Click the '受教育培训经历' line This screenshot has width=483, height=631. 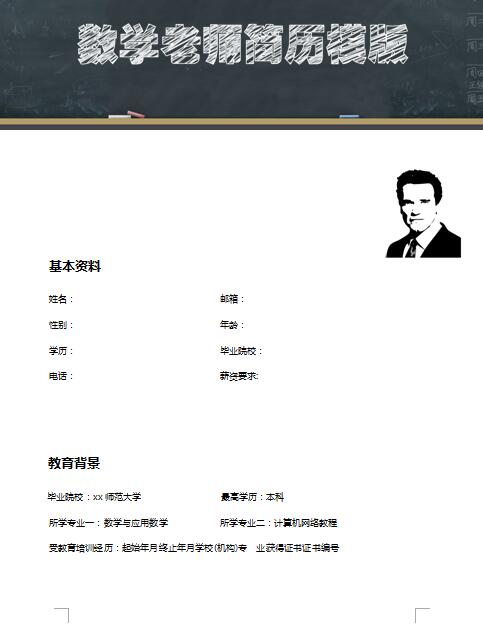[x=194, y=548]
